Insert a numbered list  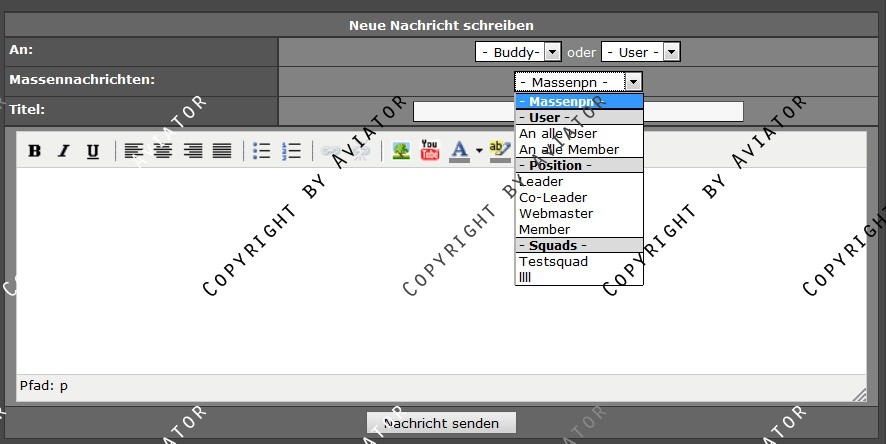[291, 151]
